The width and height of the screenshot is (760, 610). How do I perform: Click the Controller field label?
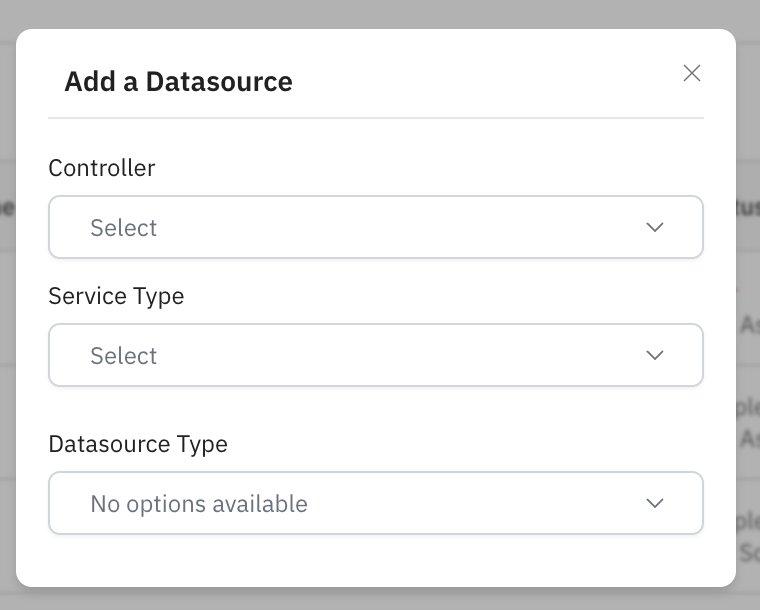(101, 168)
